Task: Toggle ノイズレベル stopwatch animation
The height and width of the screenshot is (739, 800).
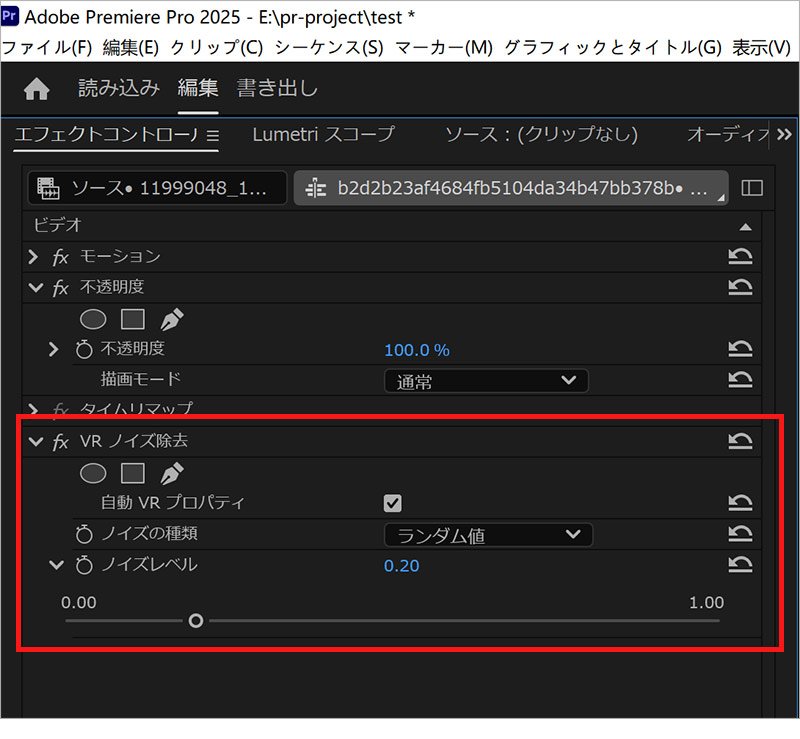Action: tap(84, 565)
